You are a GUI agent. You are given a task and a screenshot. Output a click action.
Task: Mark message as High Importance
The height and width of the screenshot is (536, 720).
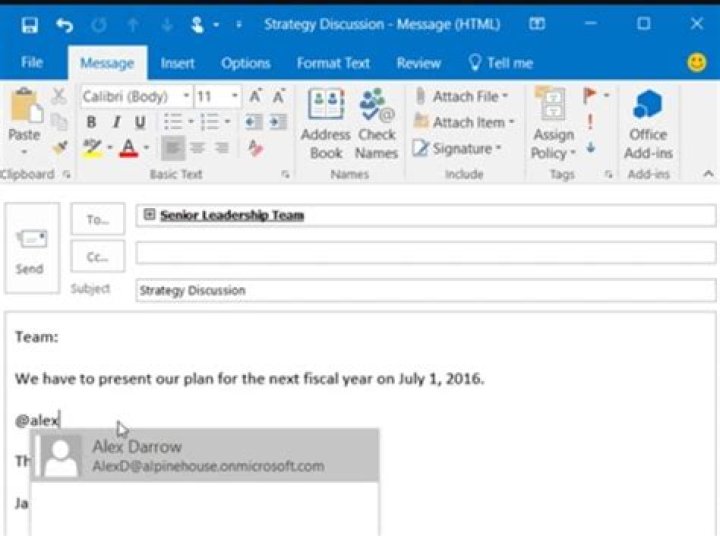pyautogui.click(x=590, y=122)
